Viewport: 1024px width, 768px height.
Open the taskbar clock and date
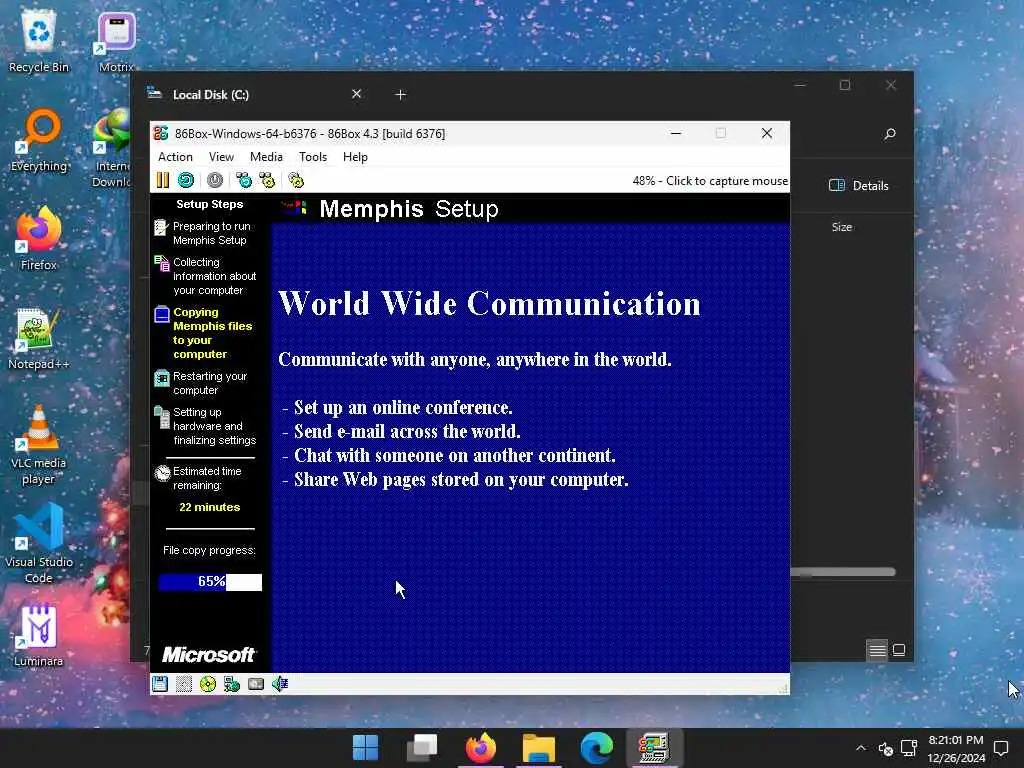click(x=956, y=748)
